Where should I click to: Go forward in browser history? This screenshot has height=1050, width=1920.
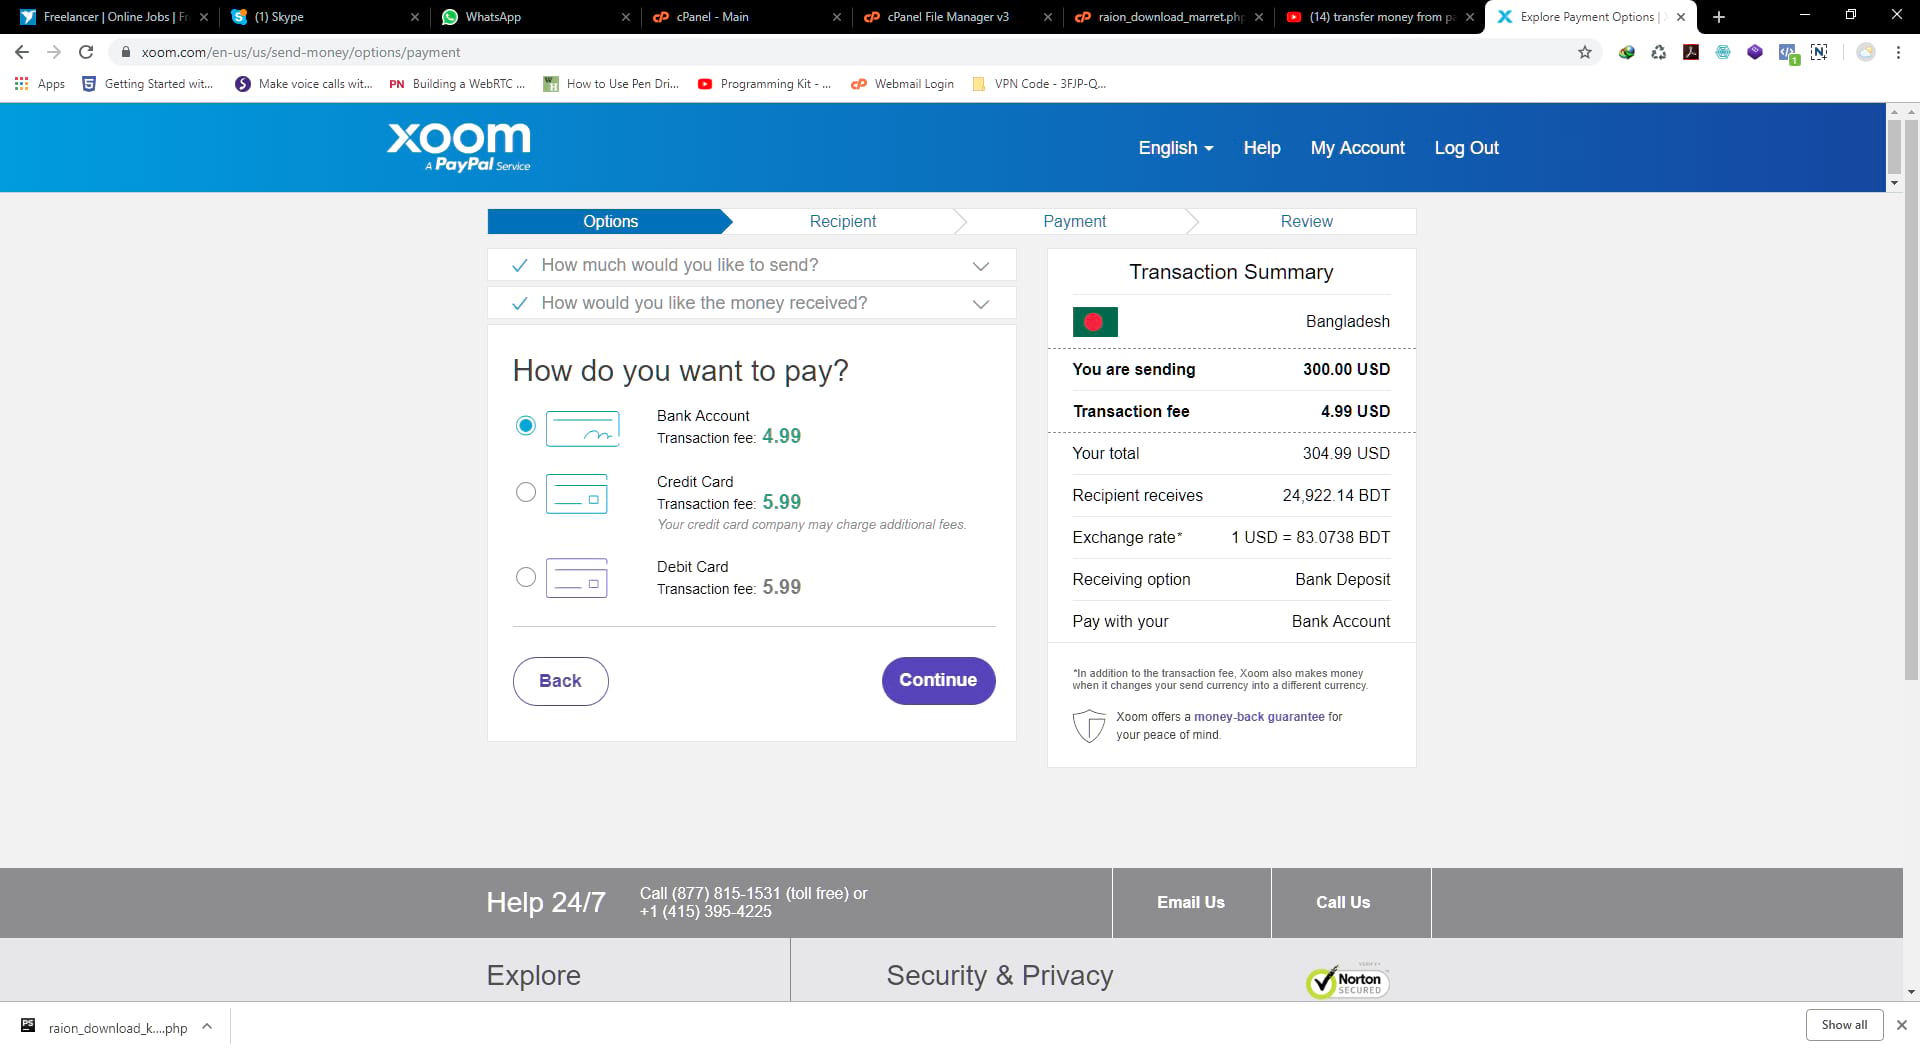(54, 52)
